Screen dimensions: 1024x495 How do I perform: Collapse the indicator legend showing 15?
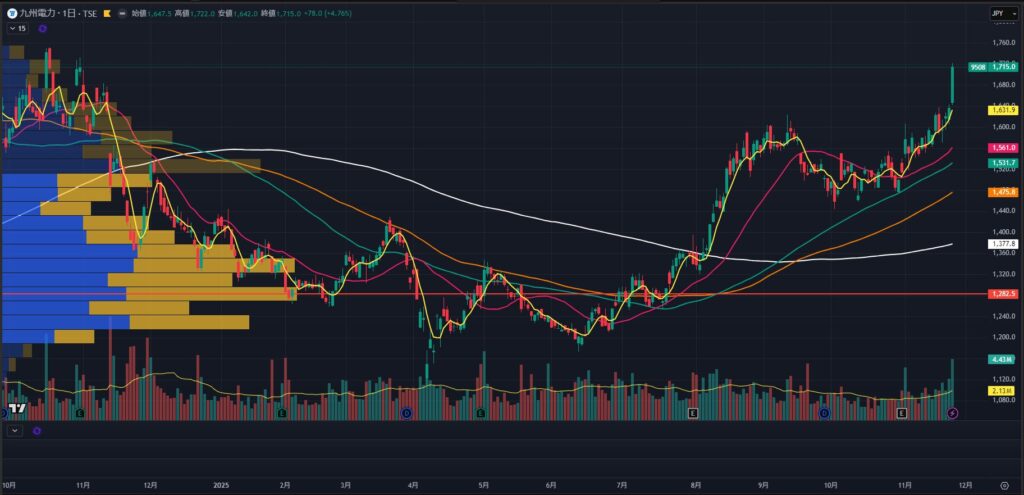click(x=17, y=28)
